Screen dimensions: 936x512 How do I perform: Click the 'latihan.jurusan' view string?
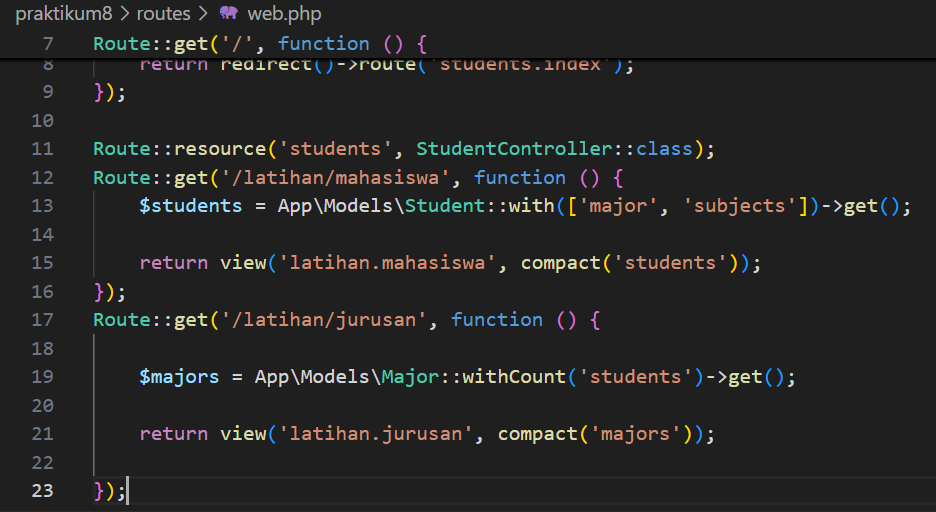pyautogui.click(x=375, y=434)
